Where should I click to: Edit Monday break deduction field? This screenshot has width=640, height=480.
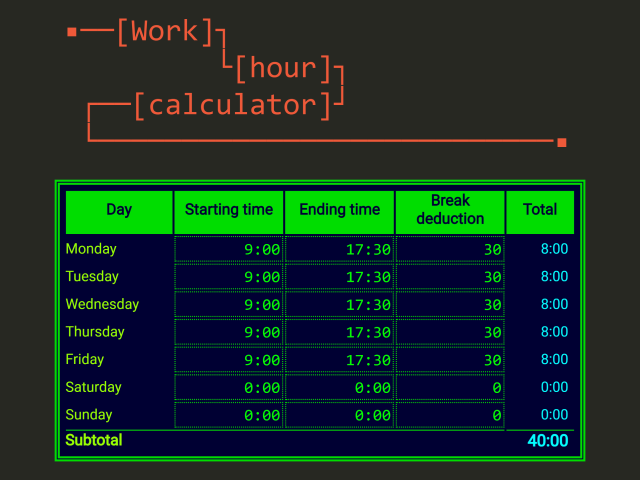450,249
